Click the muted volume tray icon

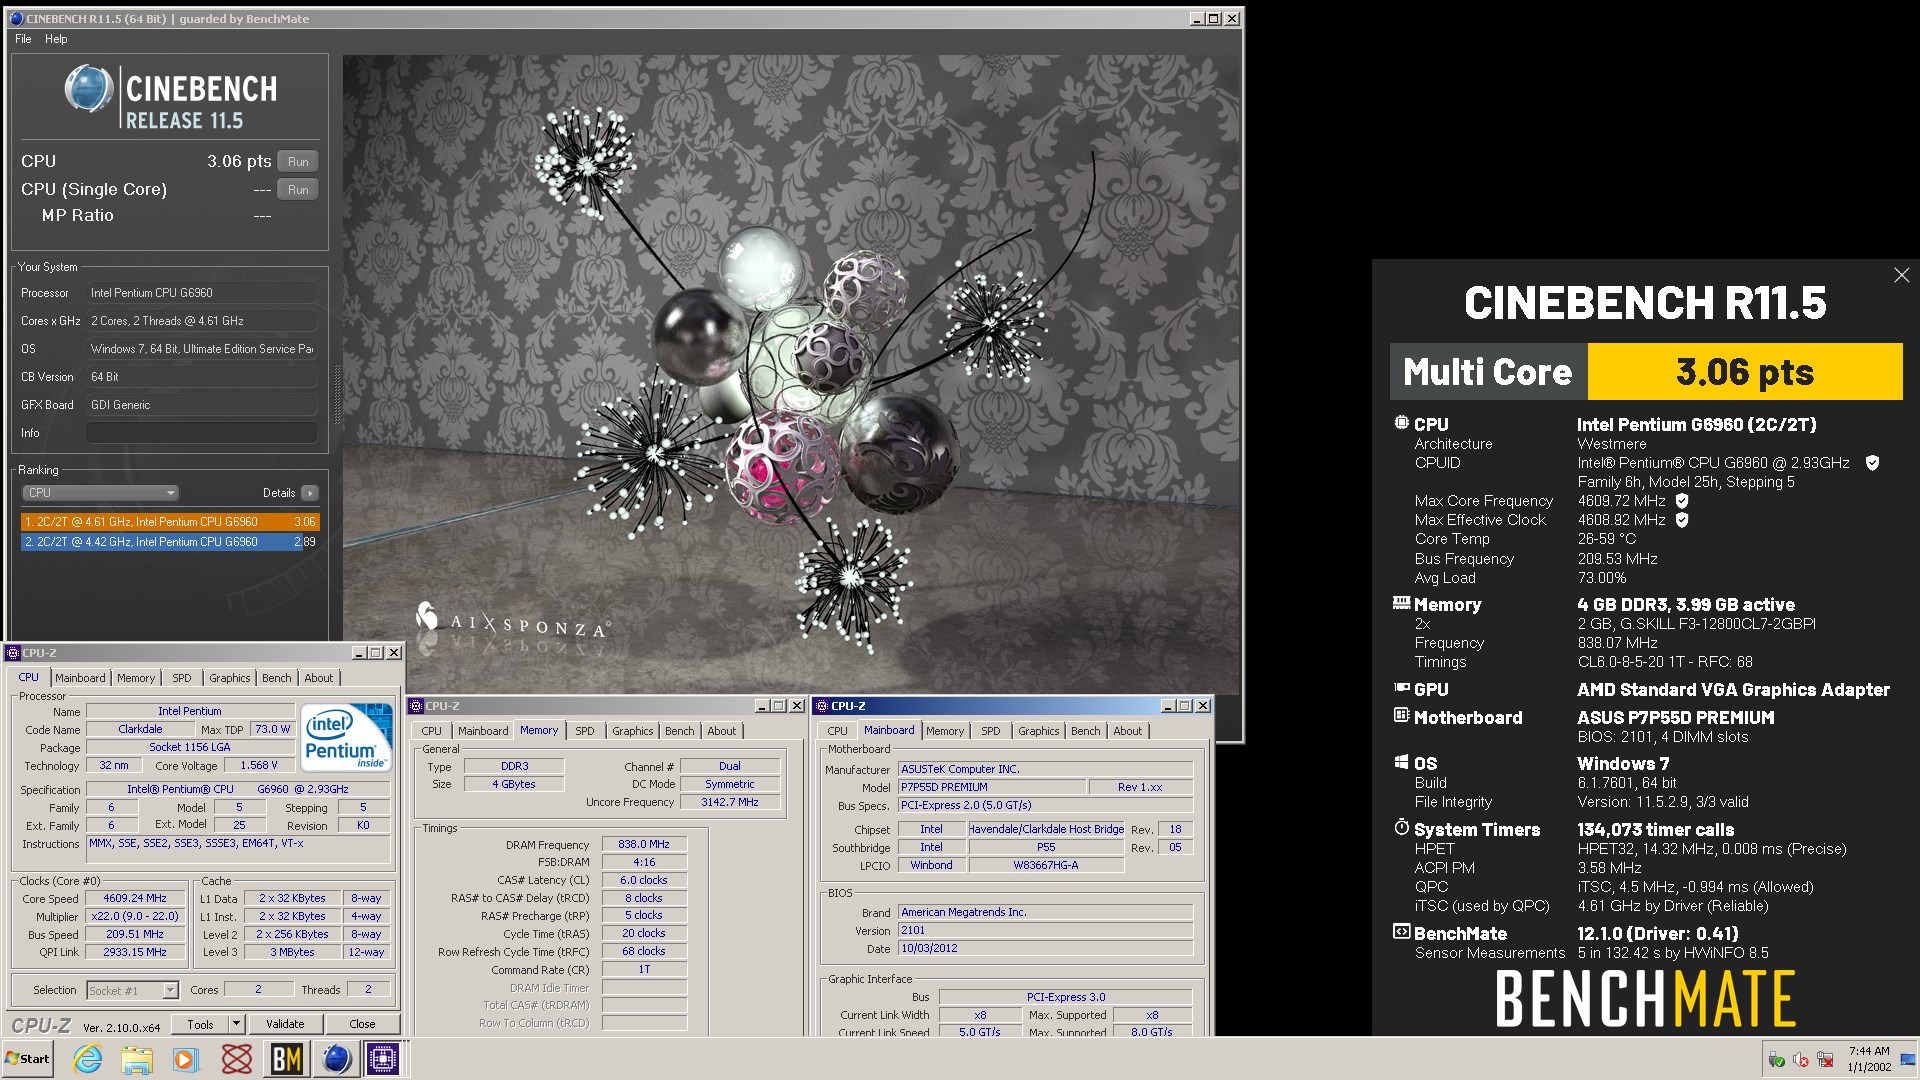tap(1801, 1059)
